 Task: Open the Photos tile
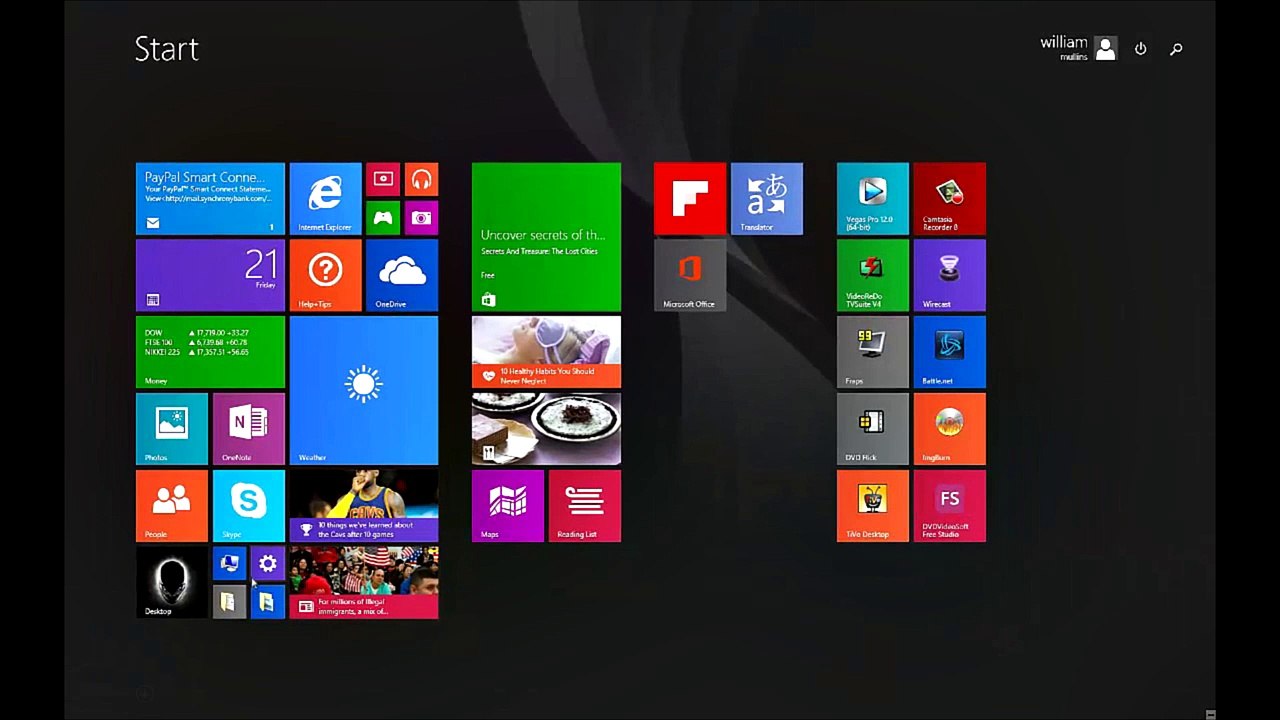coord(172,429)
